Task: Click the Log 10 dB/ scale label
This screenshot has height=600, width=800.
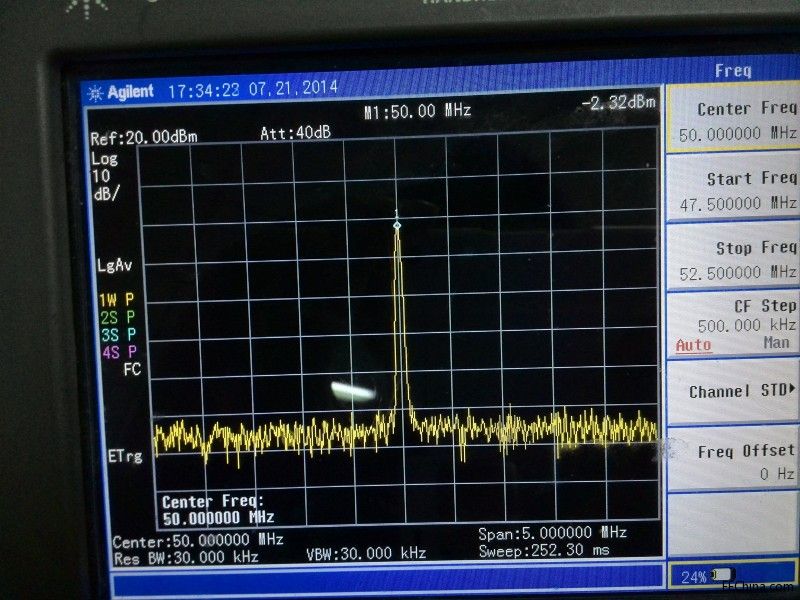Action: [105, 177]
